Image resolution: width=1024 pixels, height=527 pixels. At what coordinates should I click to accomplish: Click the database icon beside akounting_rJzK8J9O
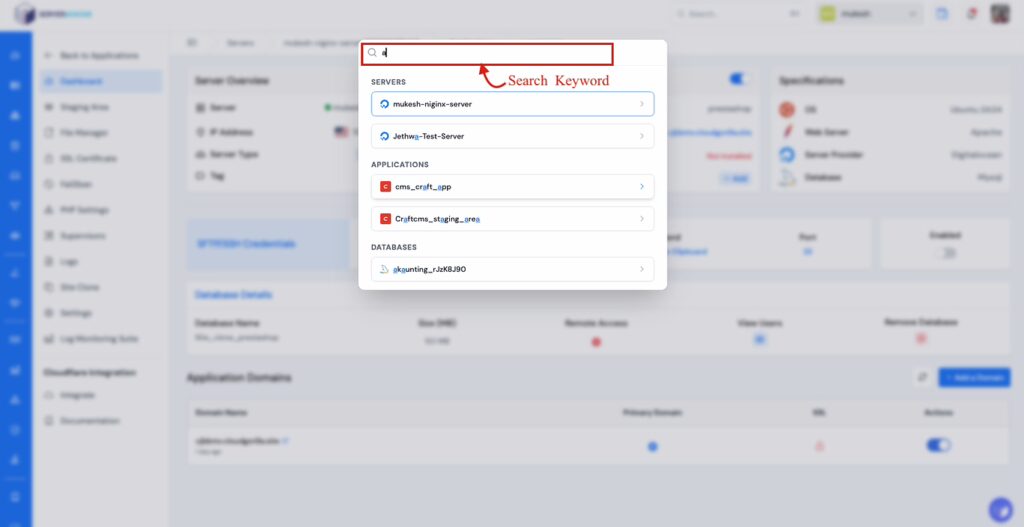point(385,269)
